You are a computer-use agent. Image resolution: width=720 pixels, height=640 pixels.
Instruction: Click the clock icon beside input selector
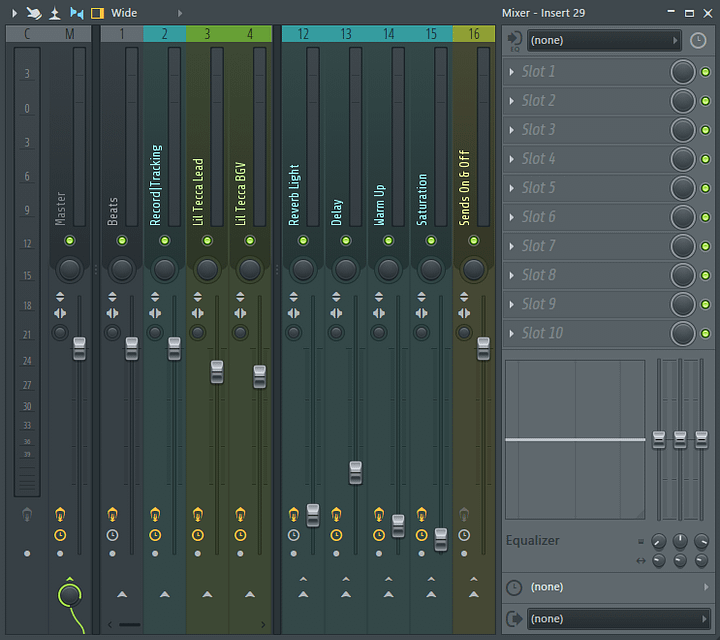coord(698,40)
